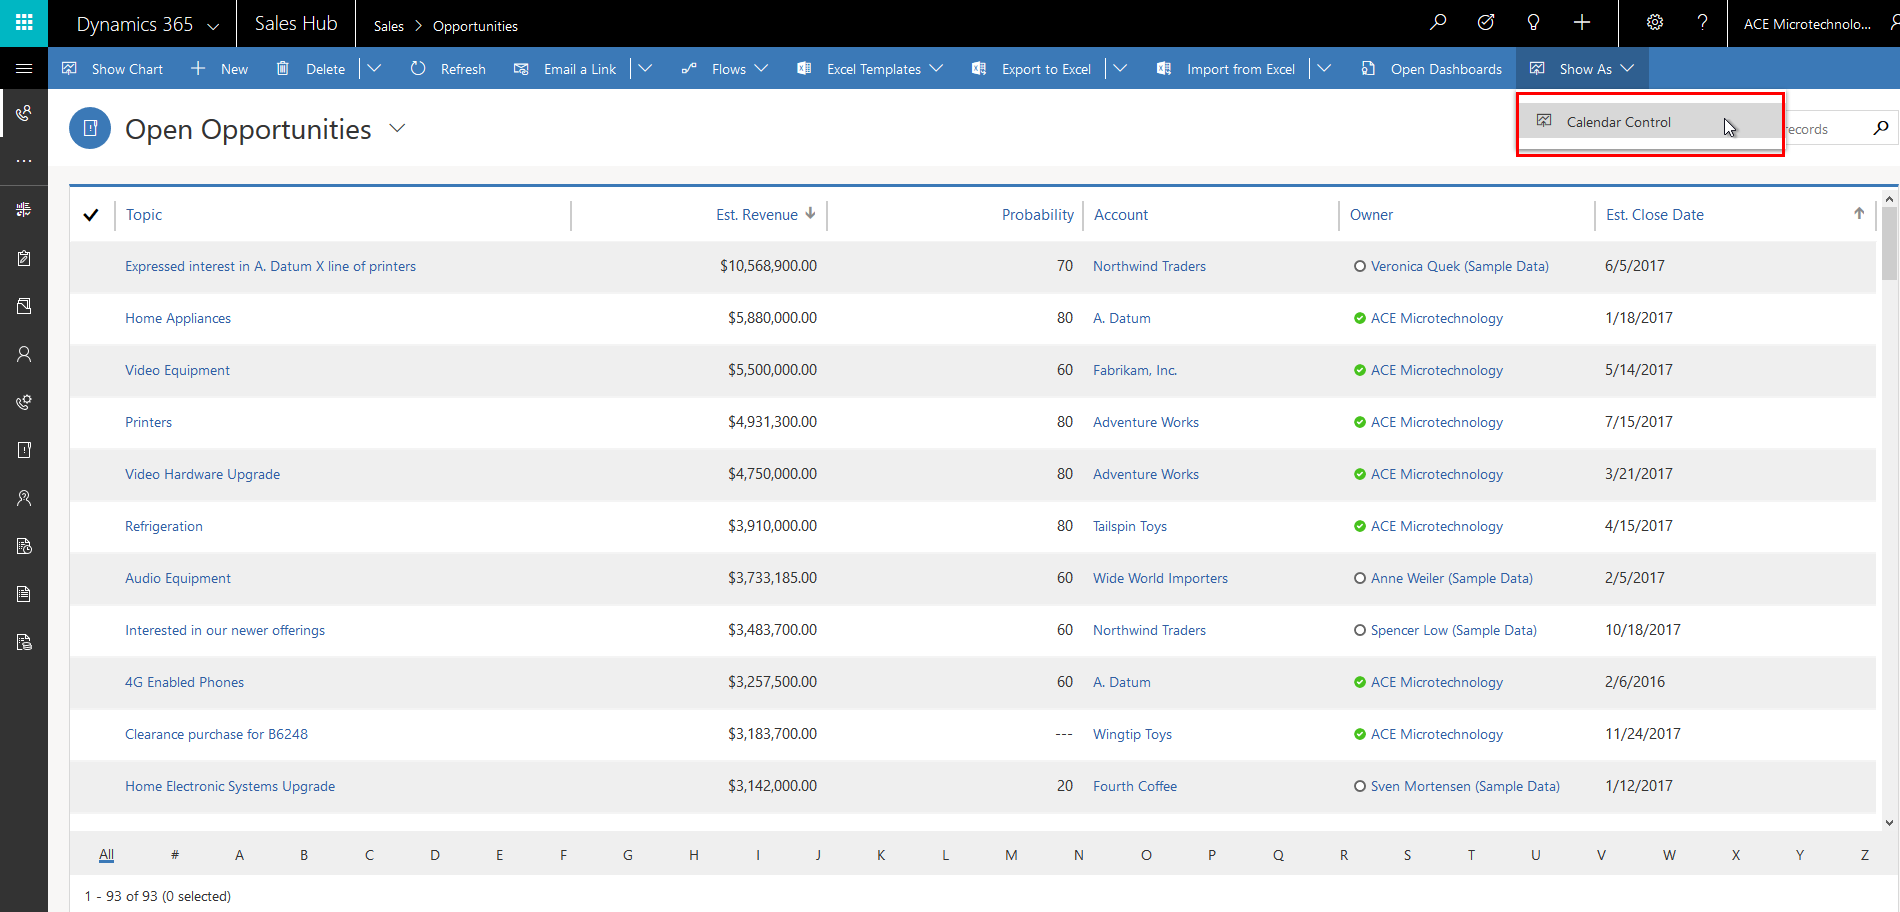Click Sales Hub app name
Image resolution: width=1900 pixels, height=912 pixels.
tap(296, 23)
